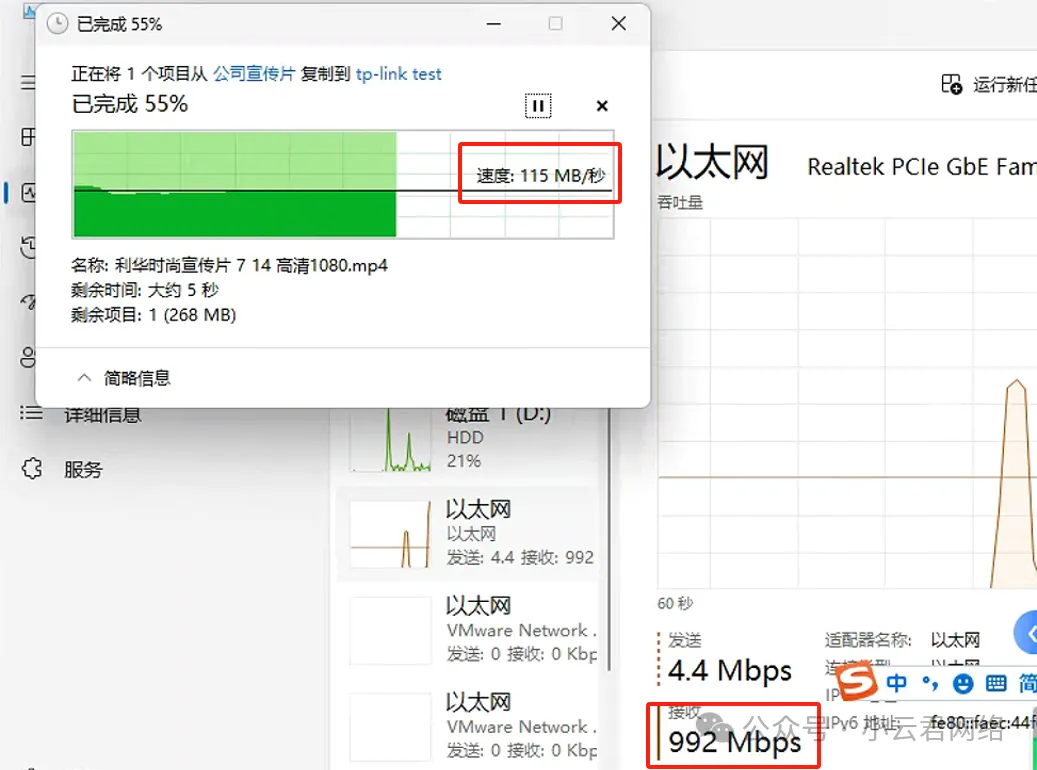Click the Details list icon in sidebar
Screen dimensions: 1037x770
[x=32, y=413]
